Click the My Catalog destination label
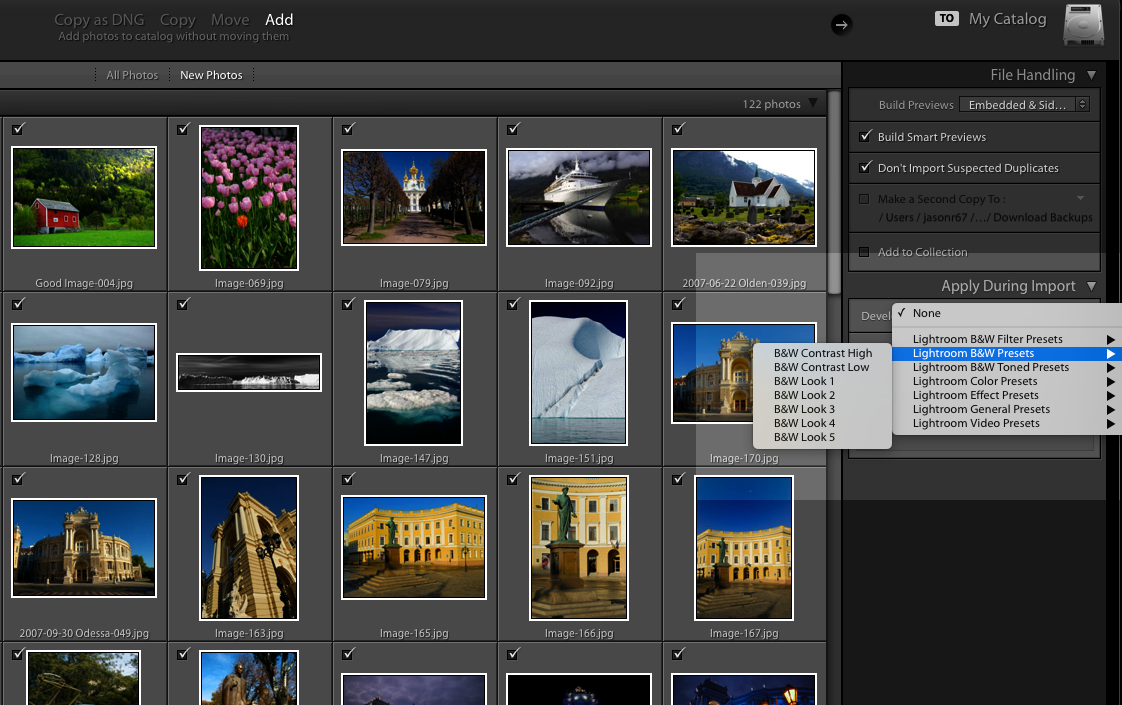Image resolution: width=1122 pixels, height=705 pixels. point(1008,19)
